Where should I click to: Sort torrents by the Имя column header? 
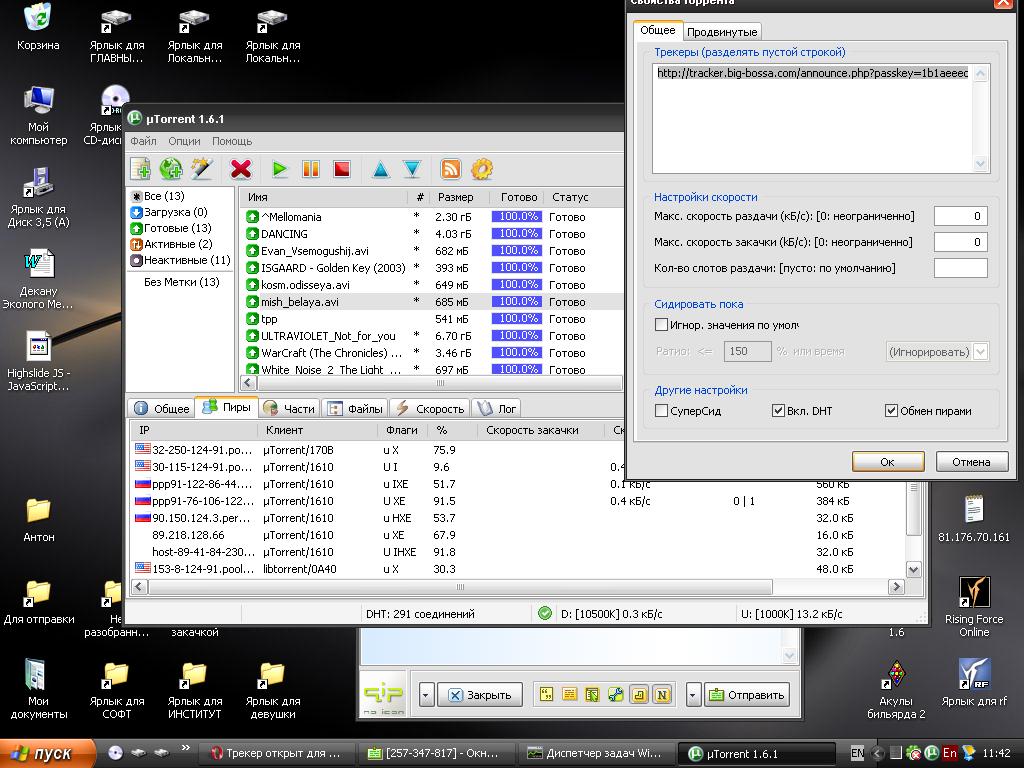coord(324,197)
